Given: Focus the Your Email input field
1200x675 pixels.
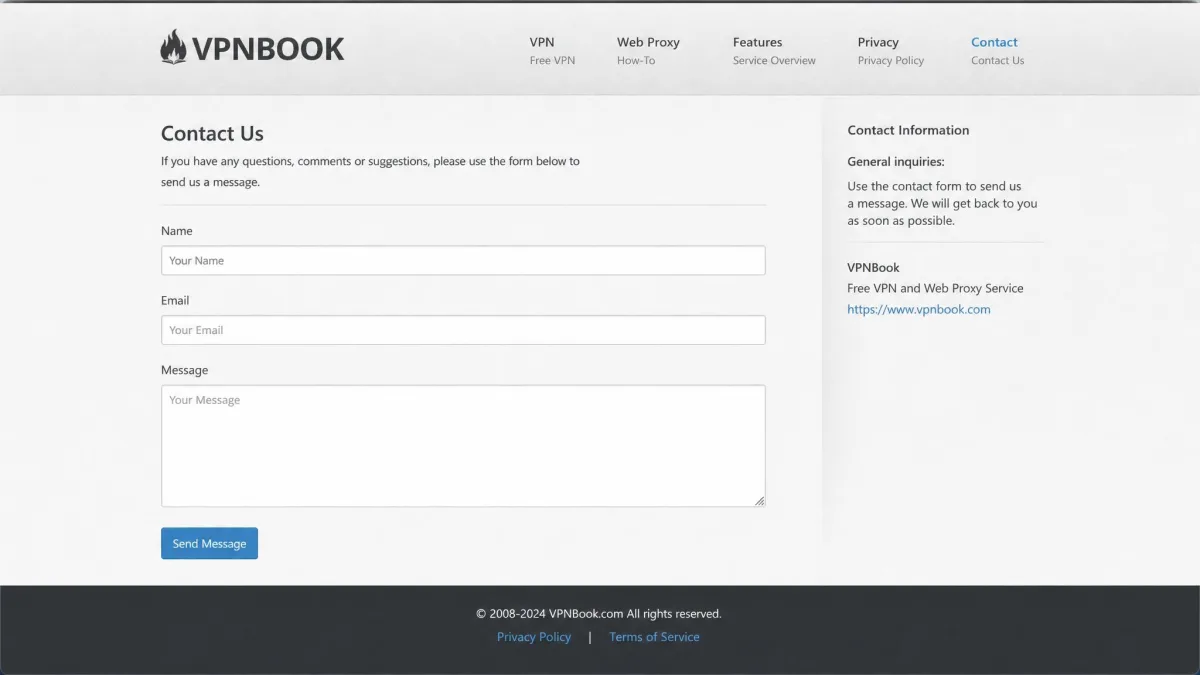Looking at the screenshot, I should tap(463, 330).
